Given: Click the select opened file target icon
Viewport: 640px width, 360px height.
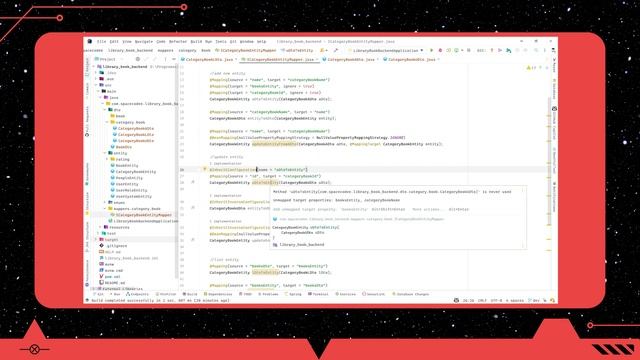Looking at the screenshot, I should click(x=138, y=59).
